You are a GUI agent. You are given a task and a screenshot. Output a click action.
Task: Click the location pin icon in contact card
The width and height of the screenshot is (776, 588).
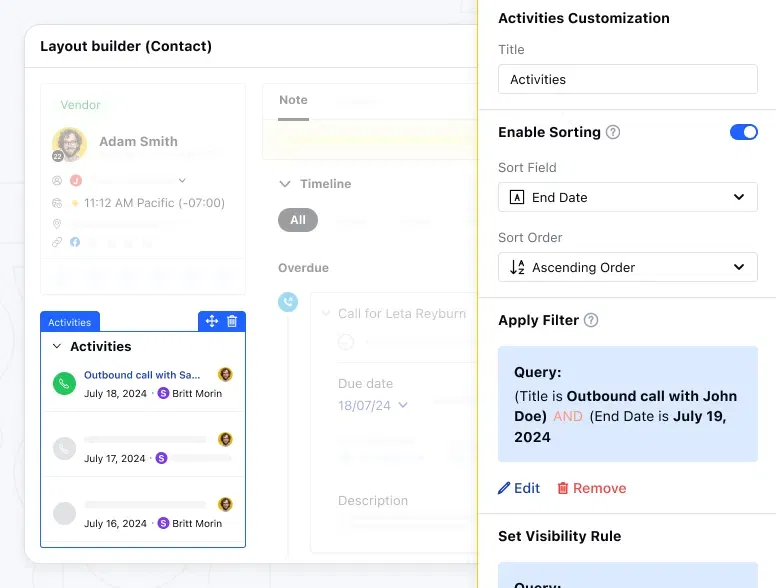[x=57, y=224]
